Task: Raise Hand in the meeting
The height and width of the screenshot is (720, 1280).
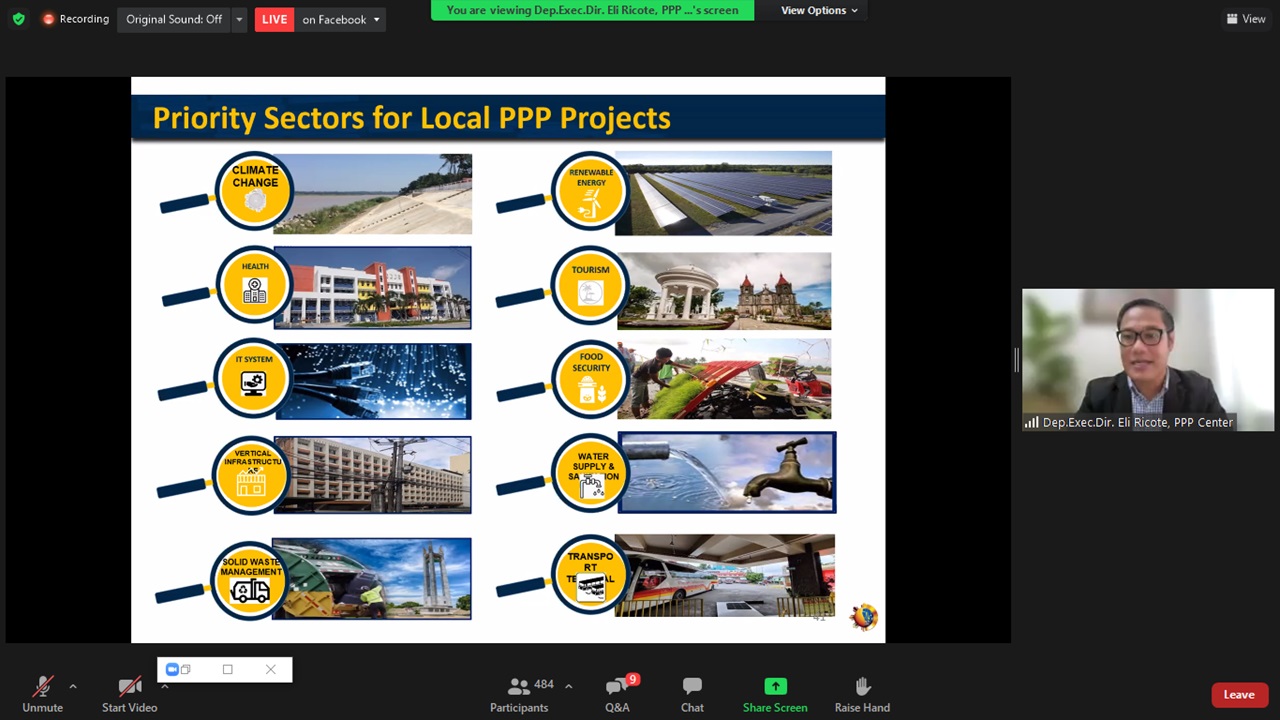Action: point(862,694)
